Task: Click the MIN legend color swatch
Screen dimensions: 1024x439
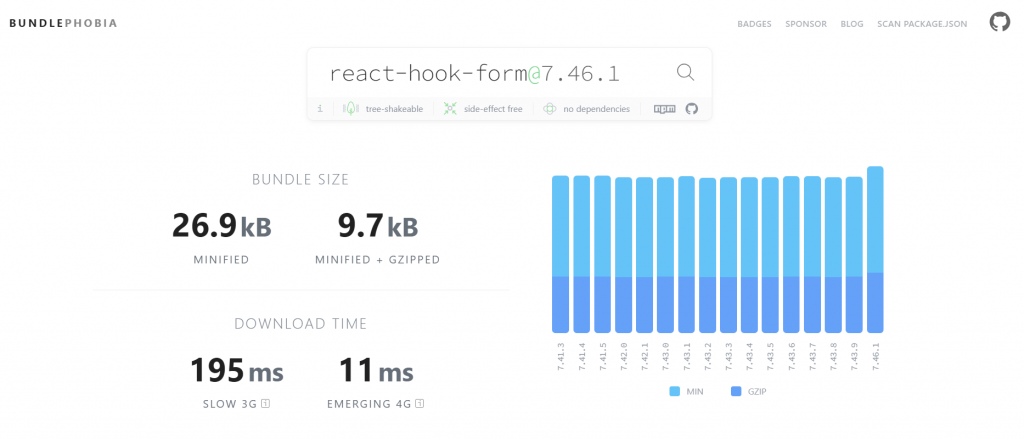Action: click(675, 392)
